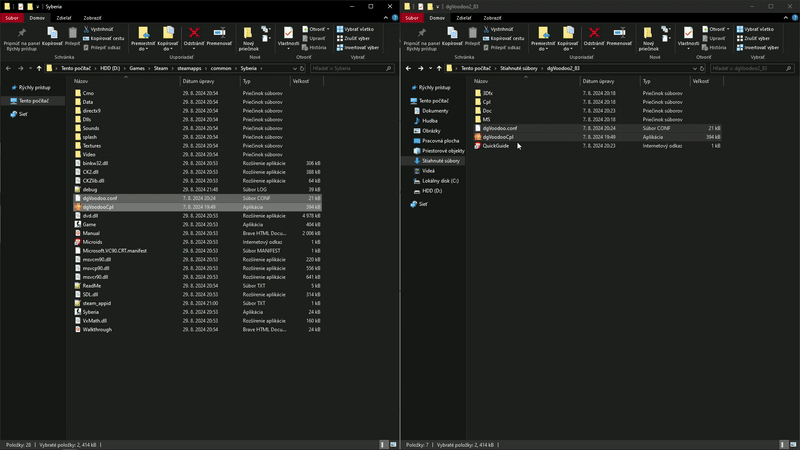Click Zobraziť tab in dgVoodoo2_83 window
800x450 pixels.
pos(492,18)
